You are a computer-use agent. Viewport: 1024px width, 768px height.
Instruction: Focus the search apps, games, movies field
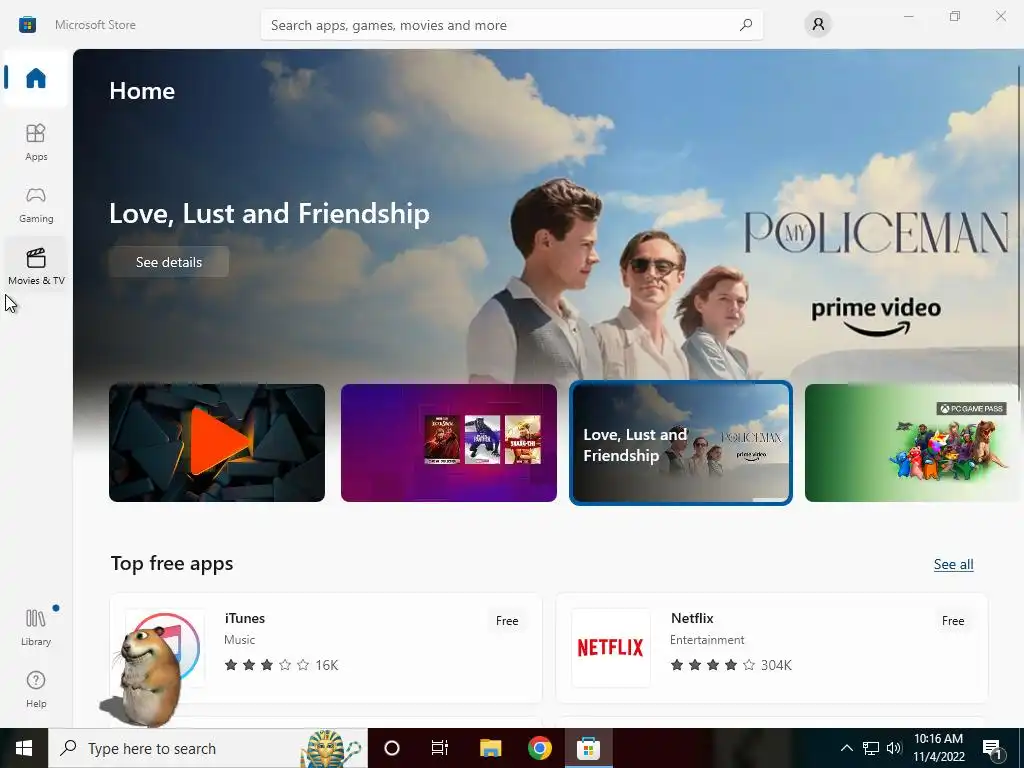point(511,25)
